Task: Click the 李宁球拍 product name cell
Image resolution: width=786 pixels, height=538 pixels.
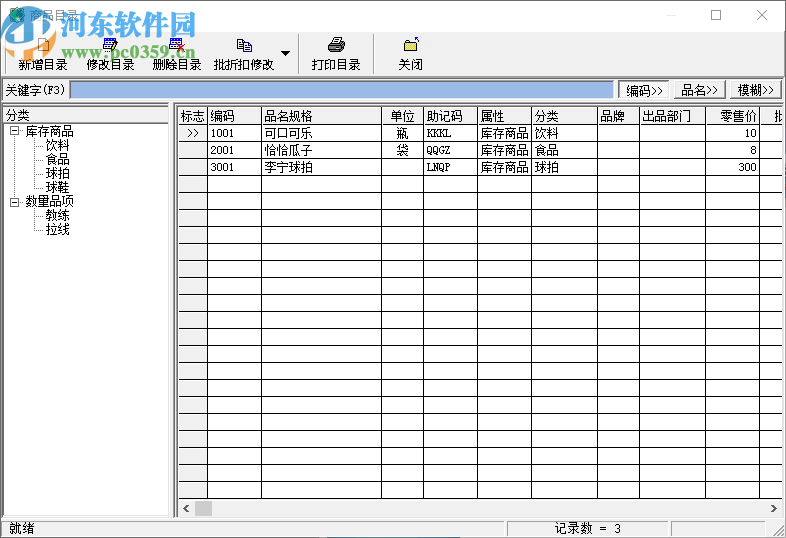Action: 321,167
